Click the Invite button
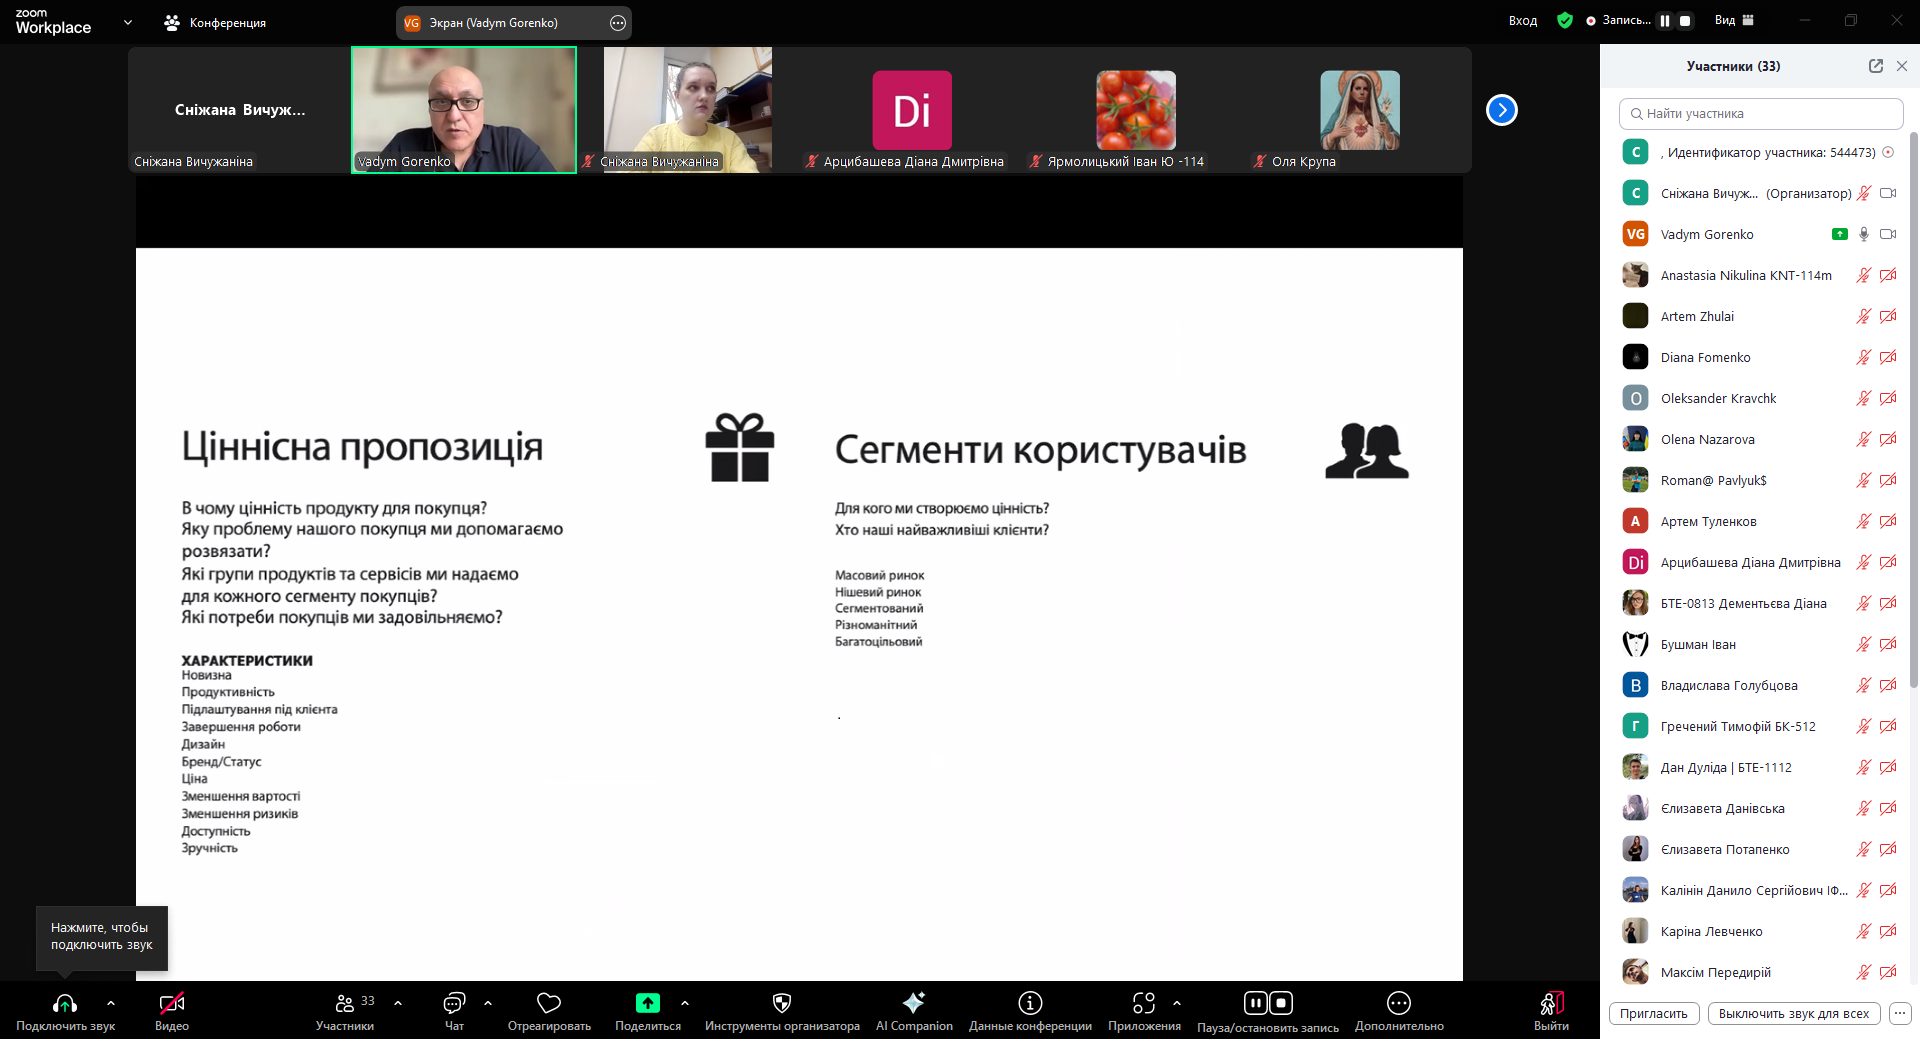Image resolution: width=1920 pixels, height=1039 pixels. pos(1653,1013)
